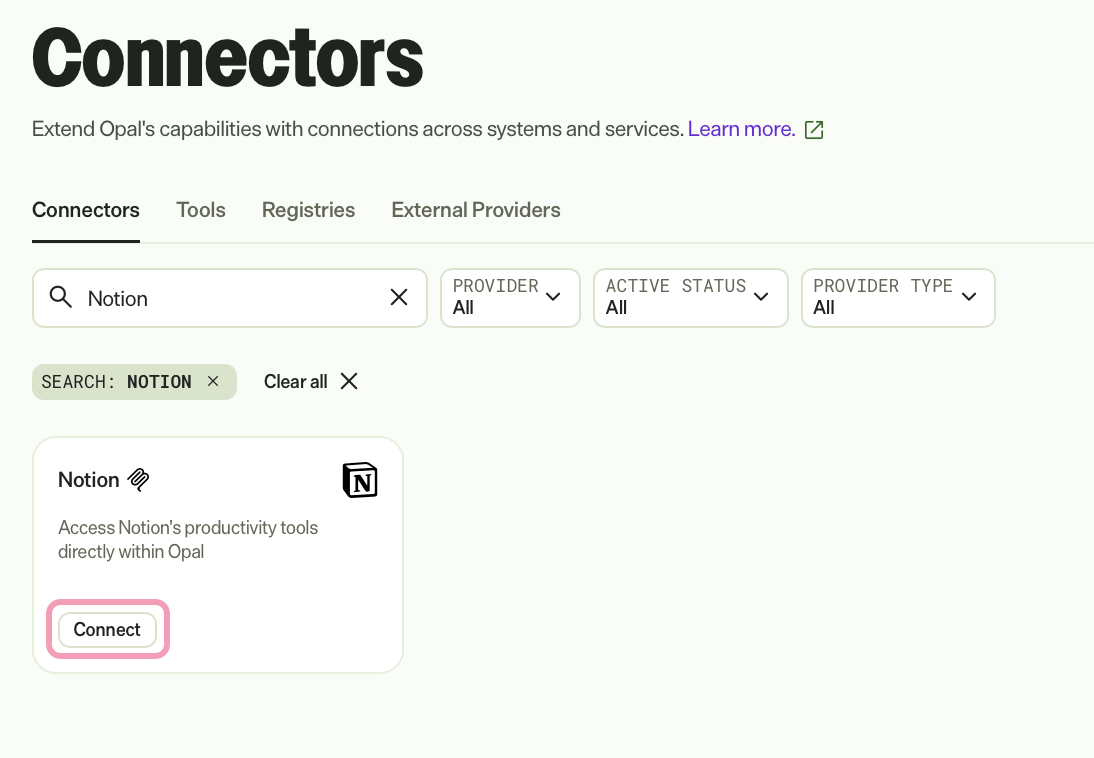Follow the Learn more link
Screen dimensions: 1094x758
[742, 129]
